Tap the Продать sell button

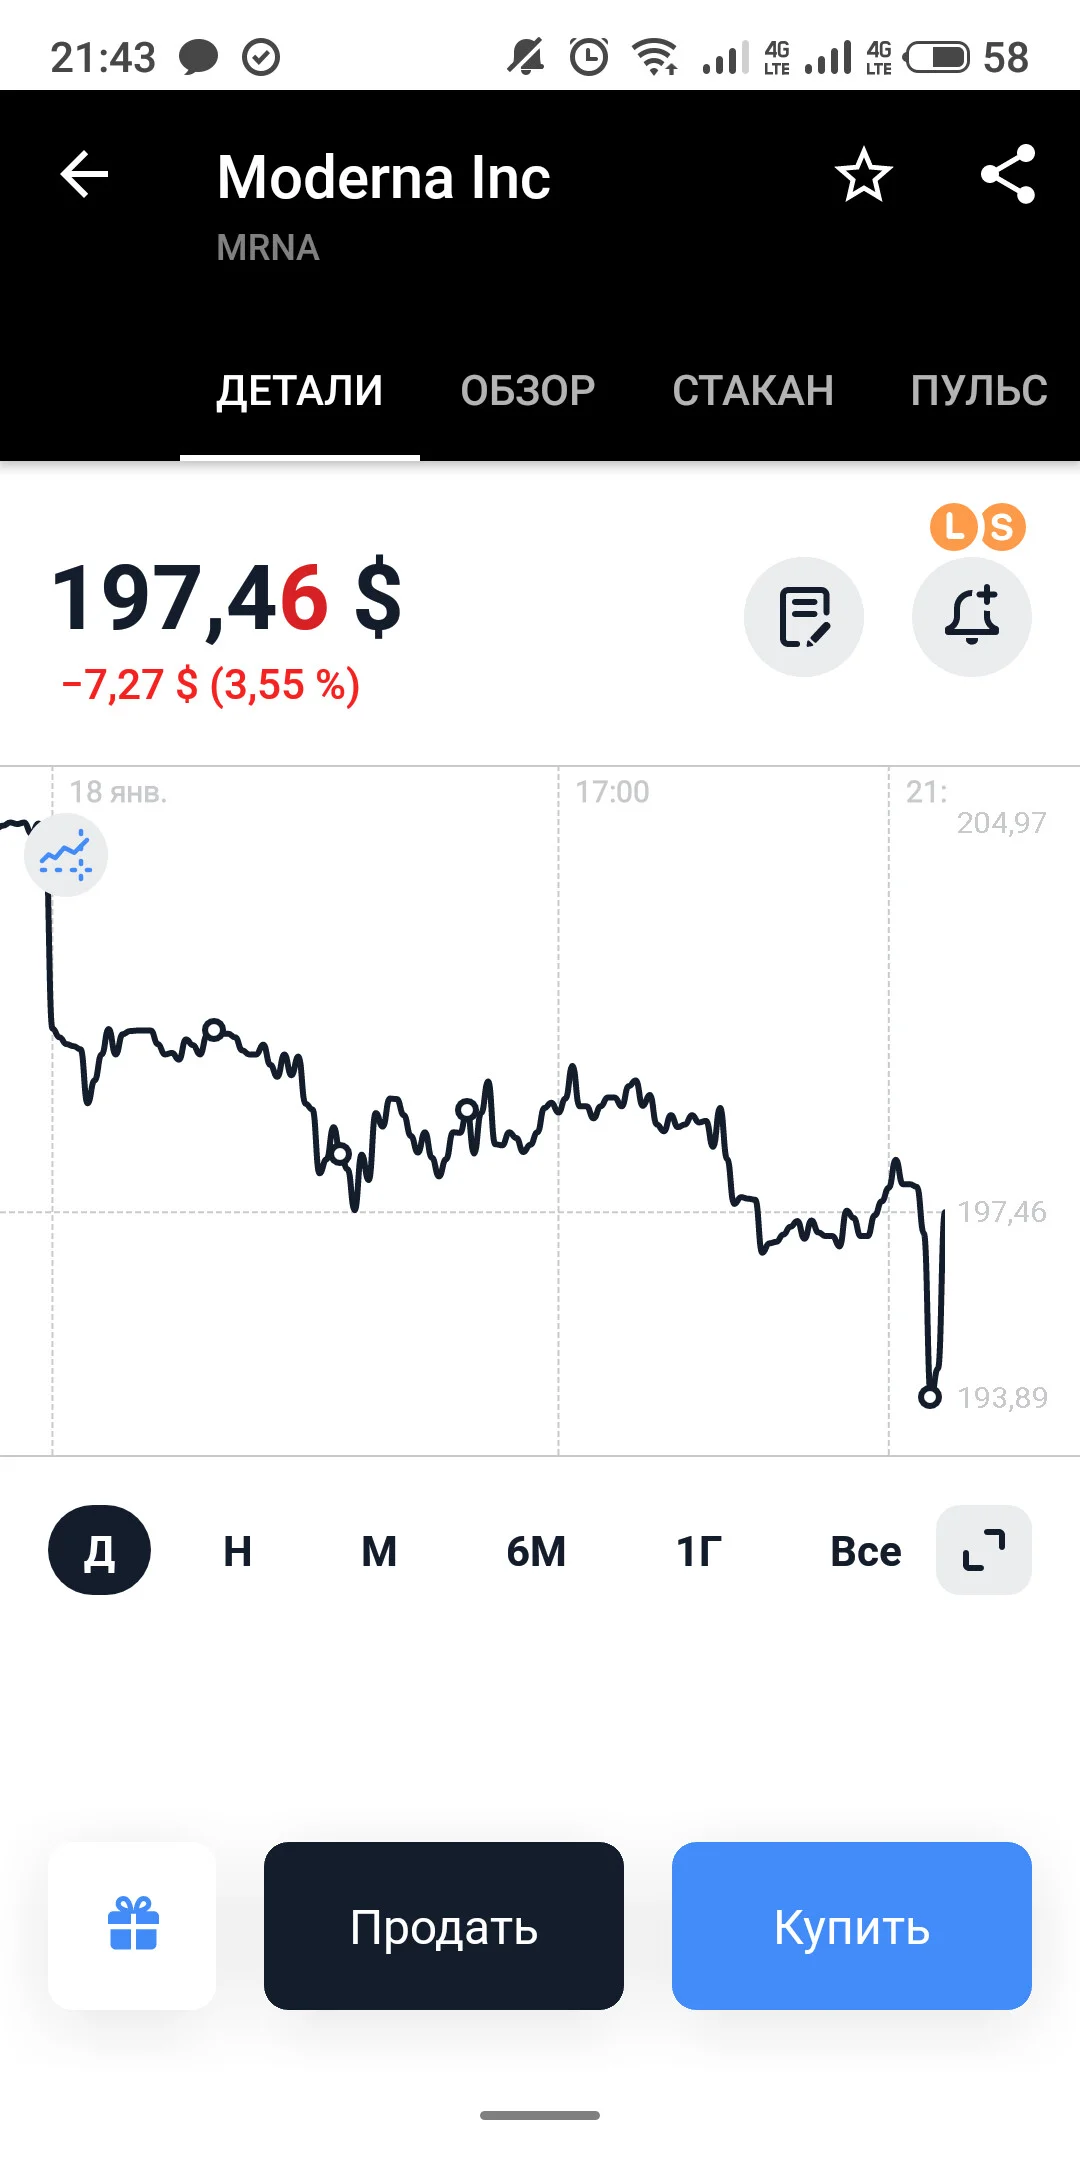[x=444, y=1926]
